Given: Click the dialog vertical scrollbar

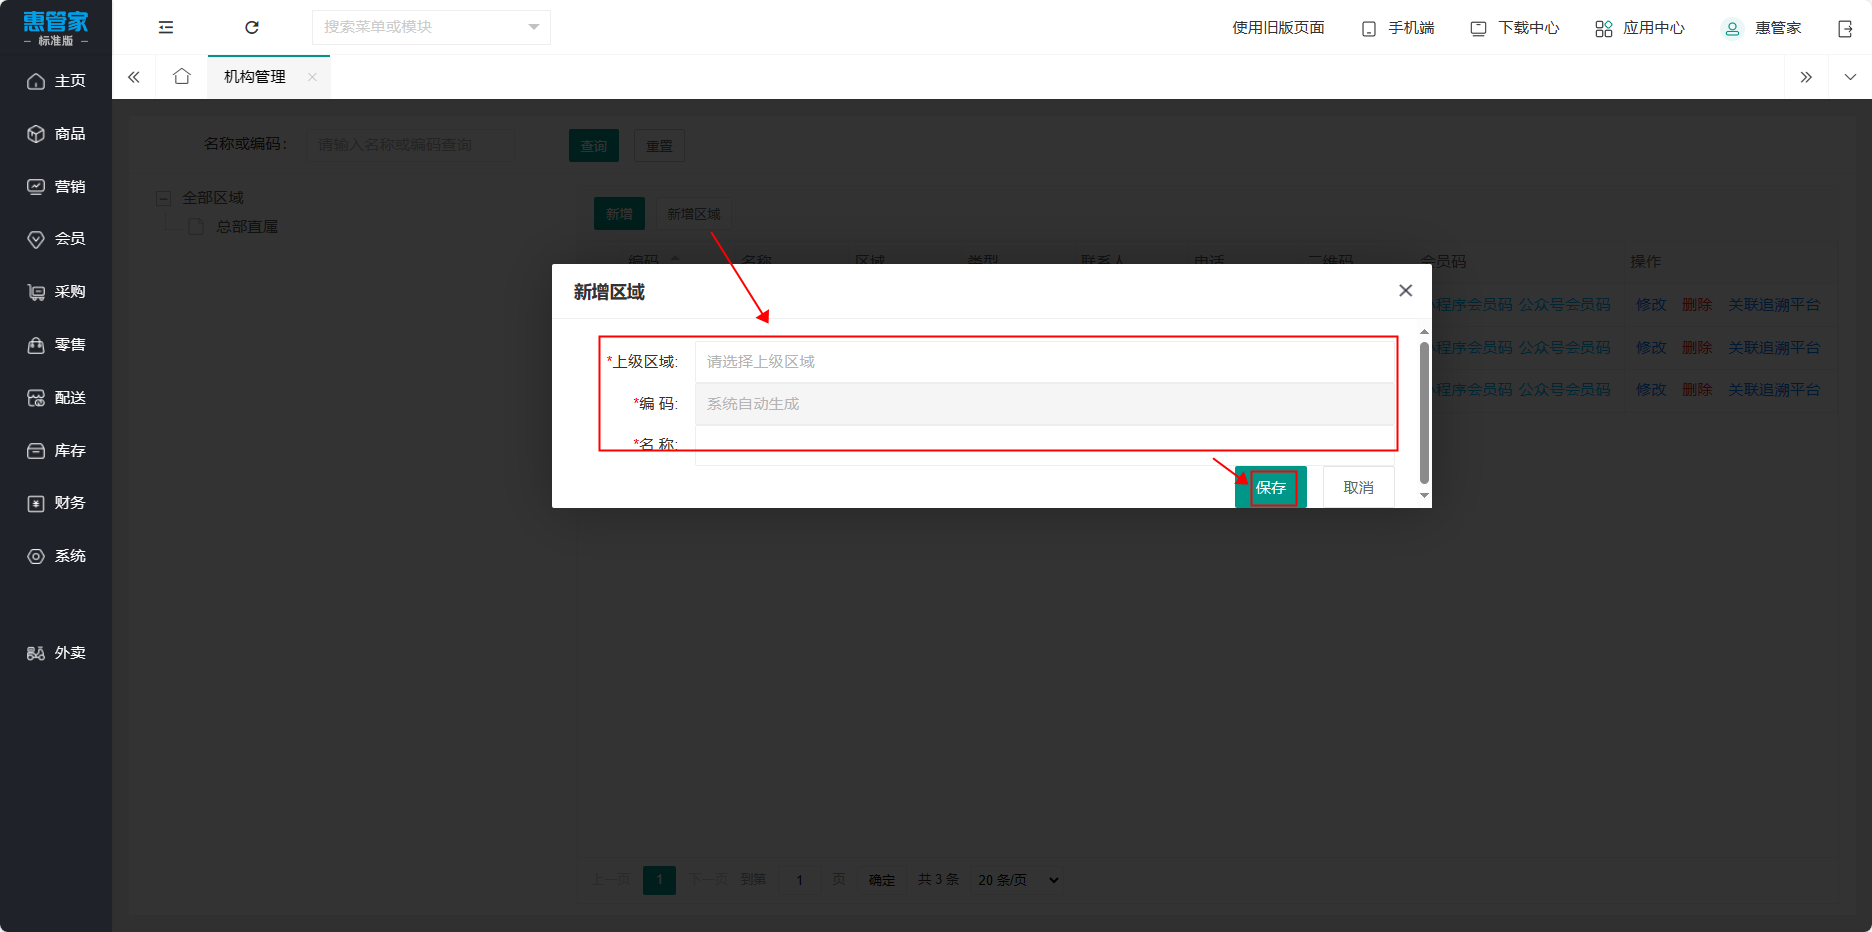Looking at the screenshot, I should [x=1424, y=412].
